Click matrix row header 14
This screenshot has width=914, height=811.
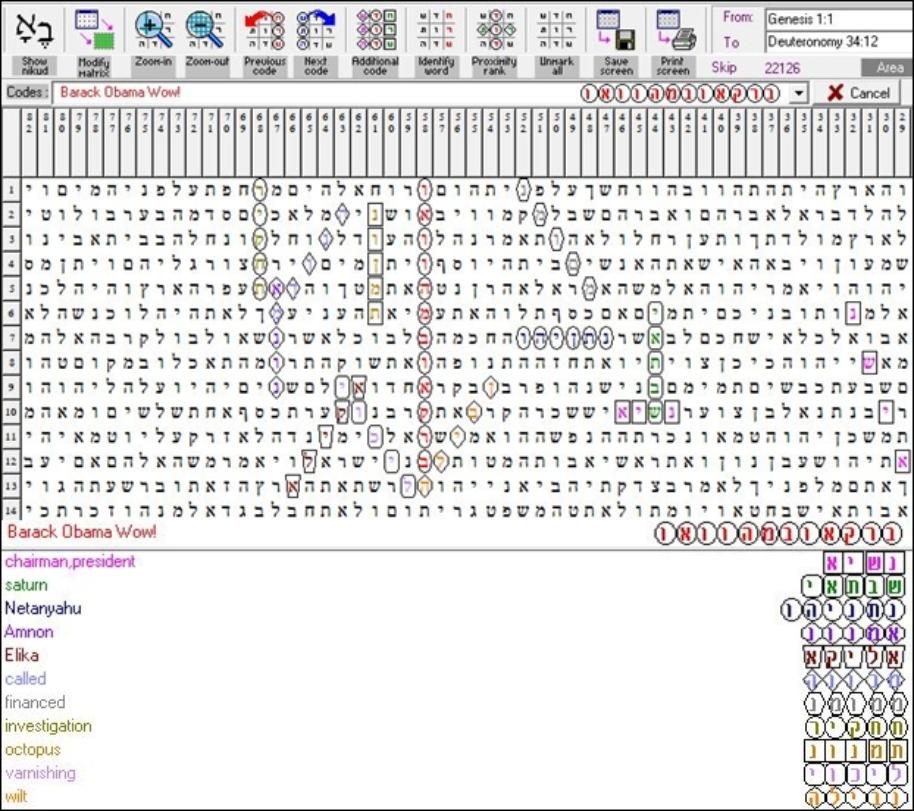11,511
